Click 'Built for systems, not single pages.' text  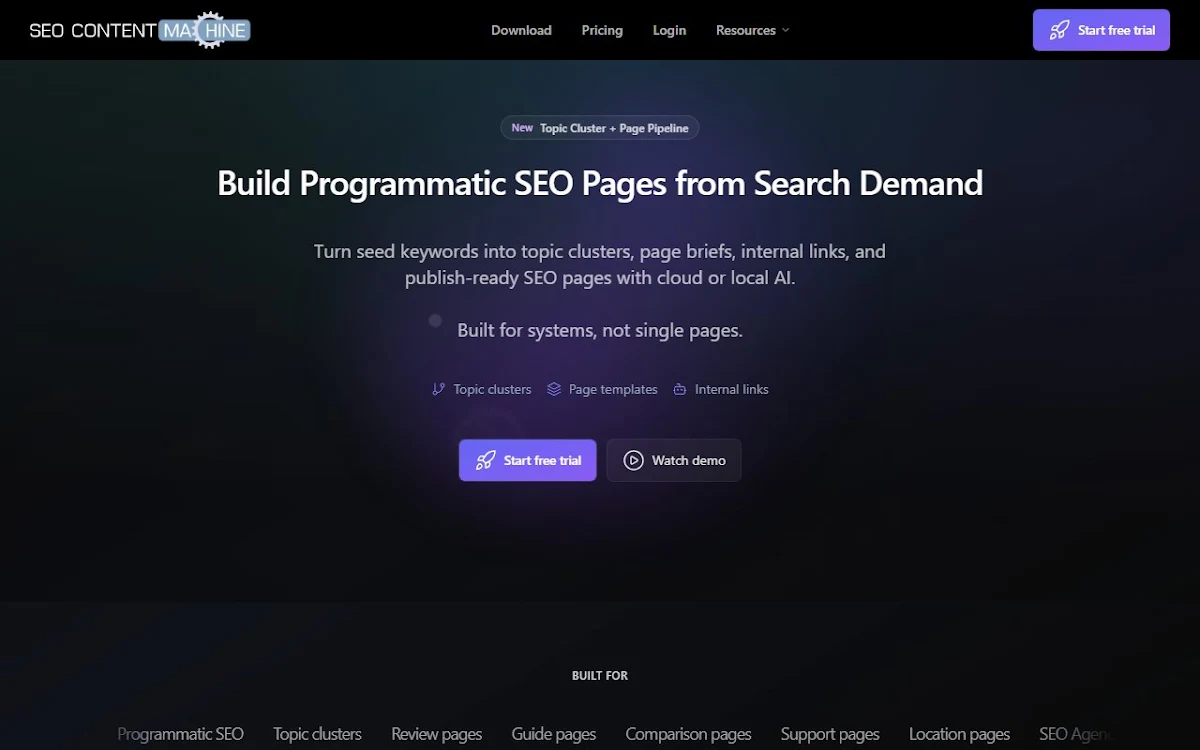coord(600,330)
